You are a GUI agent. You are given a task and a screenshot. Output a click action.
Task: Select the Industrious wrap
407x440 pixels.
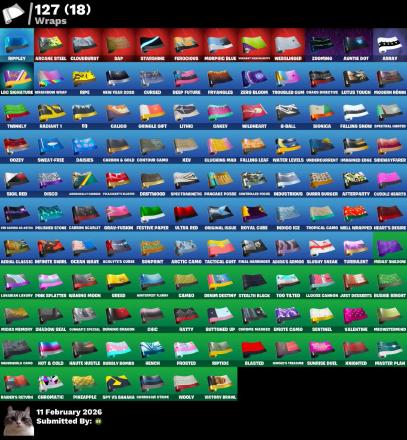[x=288, y=181]
